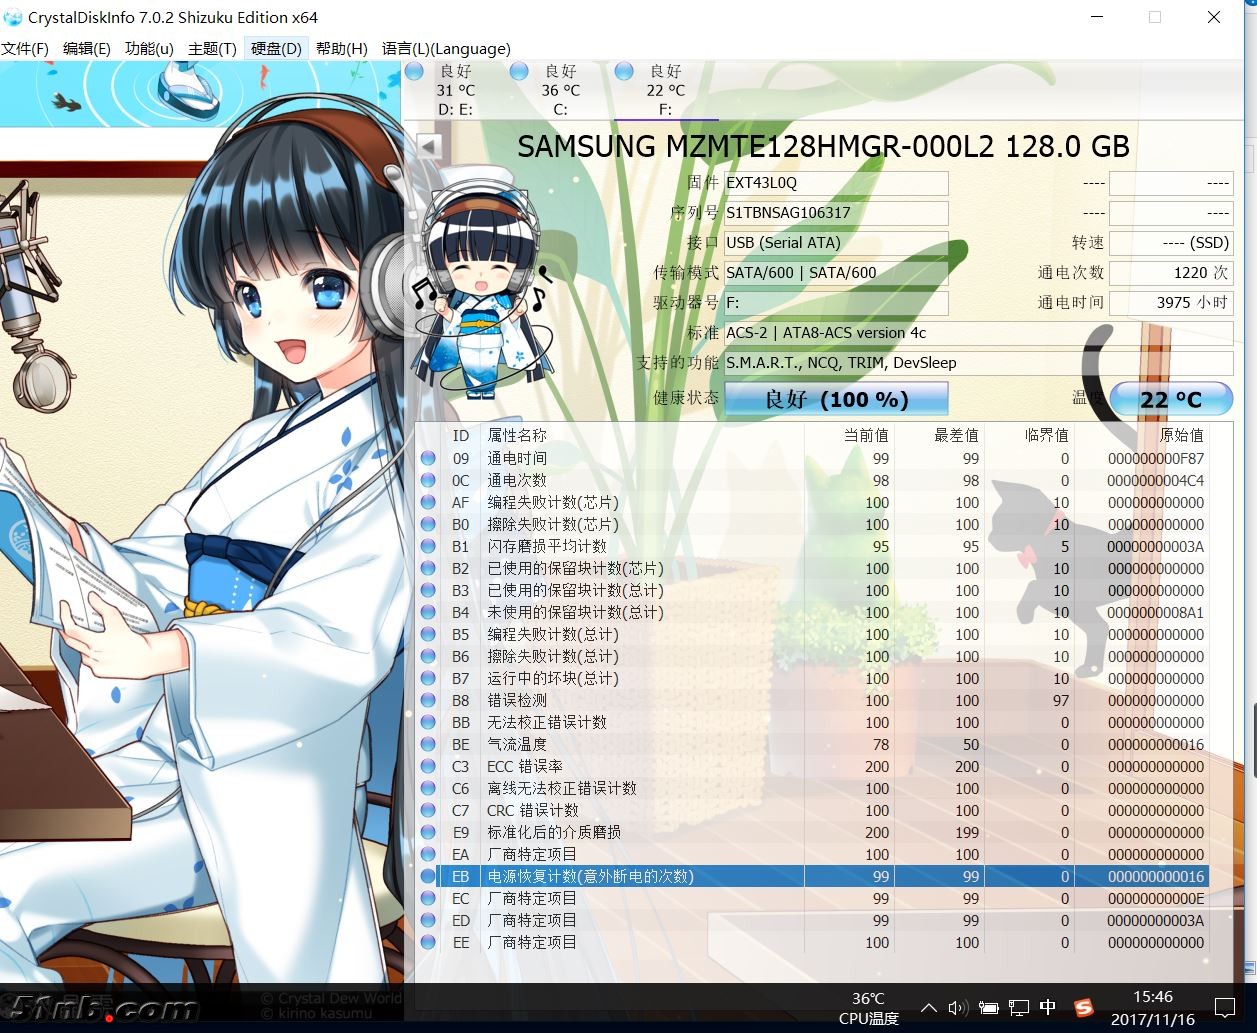Screen dimensions: 1257x1033
Task: Open the Action Center notification icon
Action: pyautogui.click(x=1225, y=1008)
